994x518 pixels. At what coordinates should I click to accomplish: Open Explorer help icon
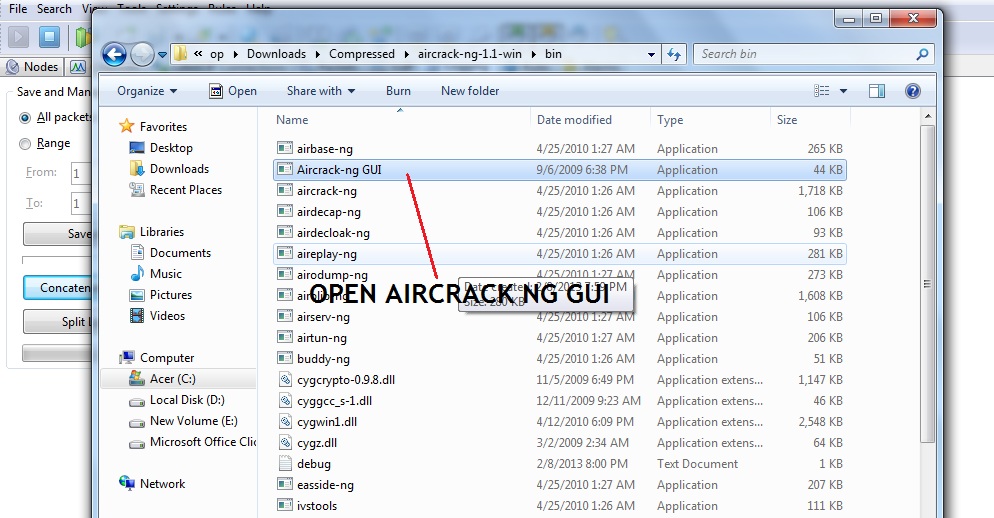913,91
